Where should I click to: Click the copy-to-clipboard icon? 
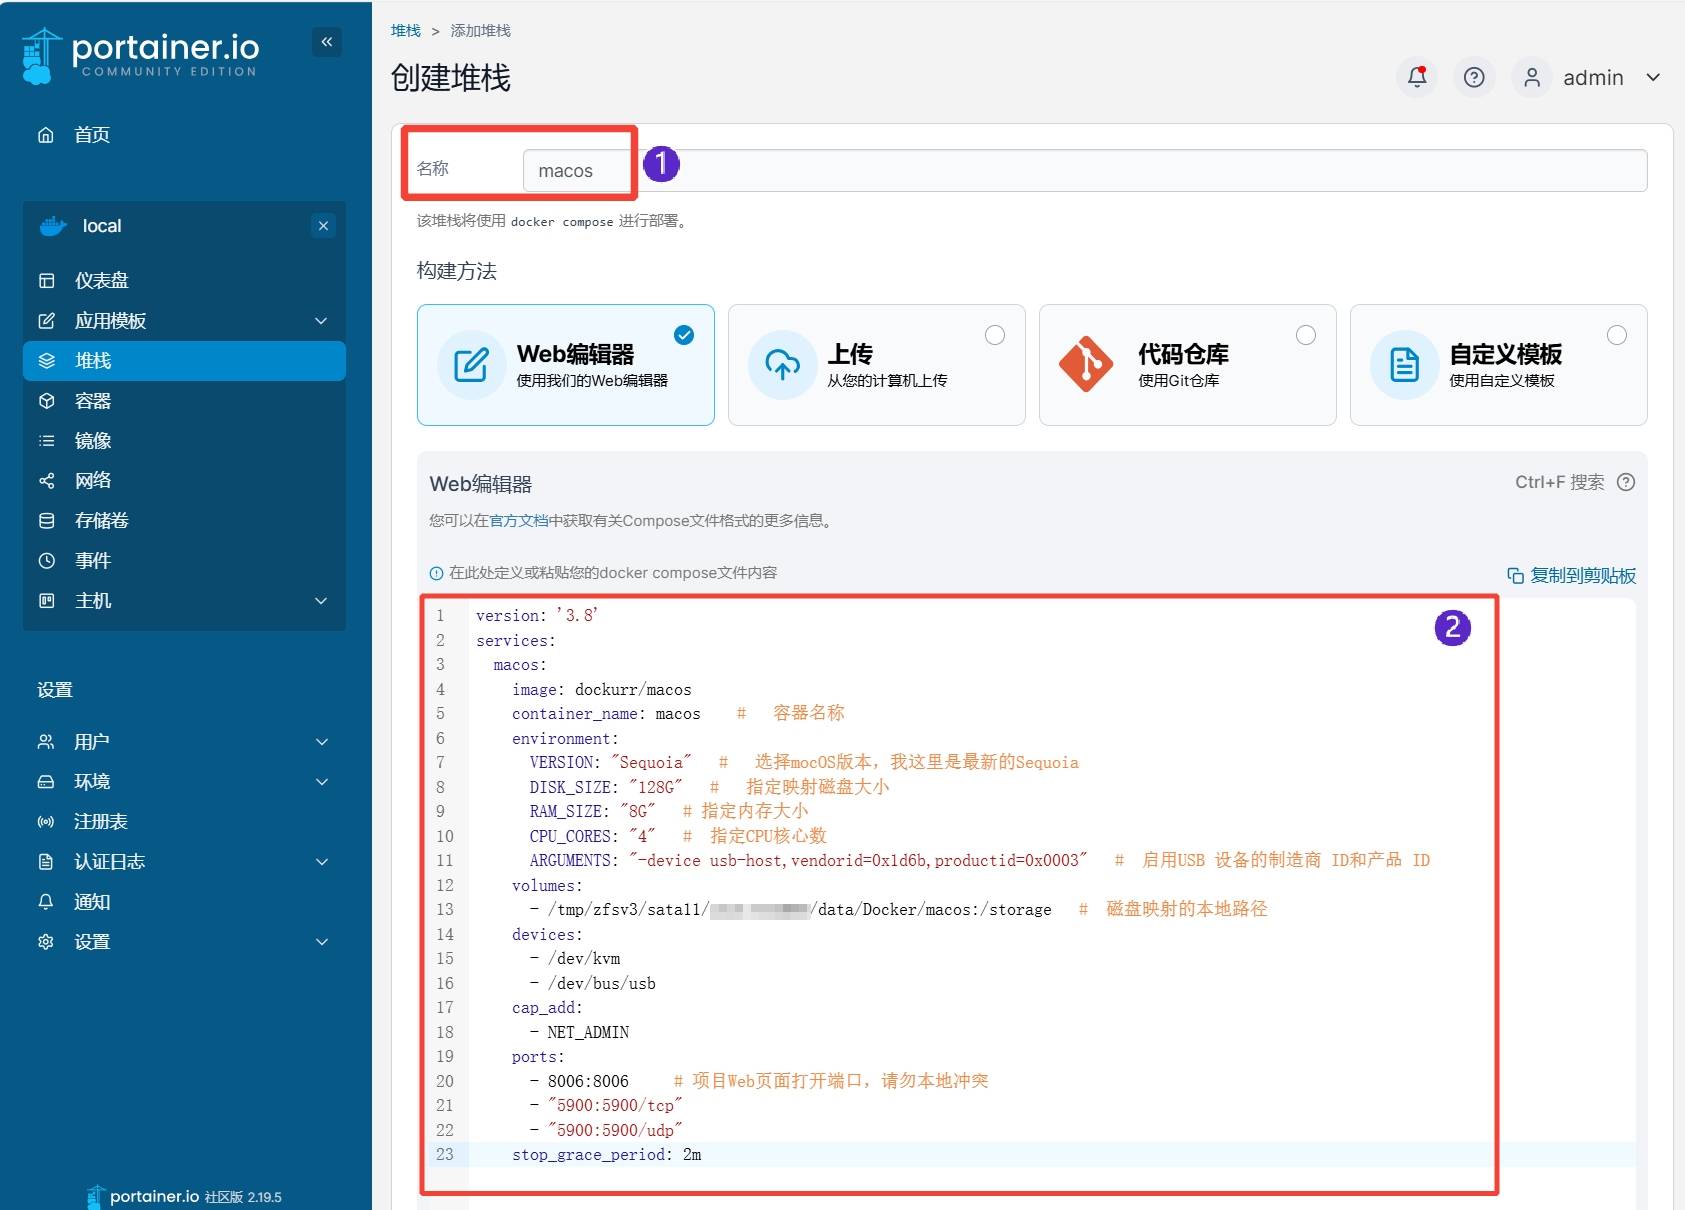[1515, 576]
